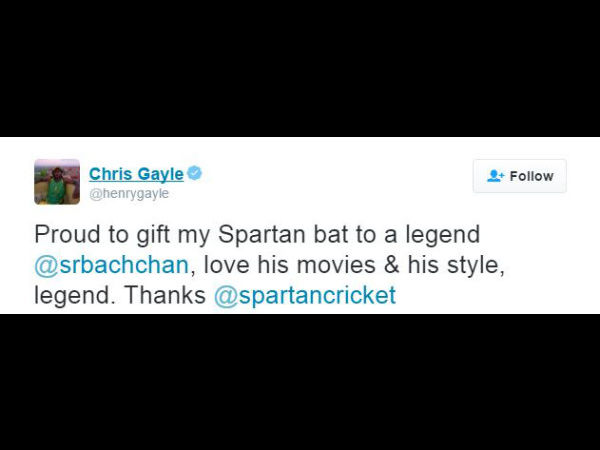Click the black area below the tweet
Screen dimensions: 600x450
click(300, 382)
